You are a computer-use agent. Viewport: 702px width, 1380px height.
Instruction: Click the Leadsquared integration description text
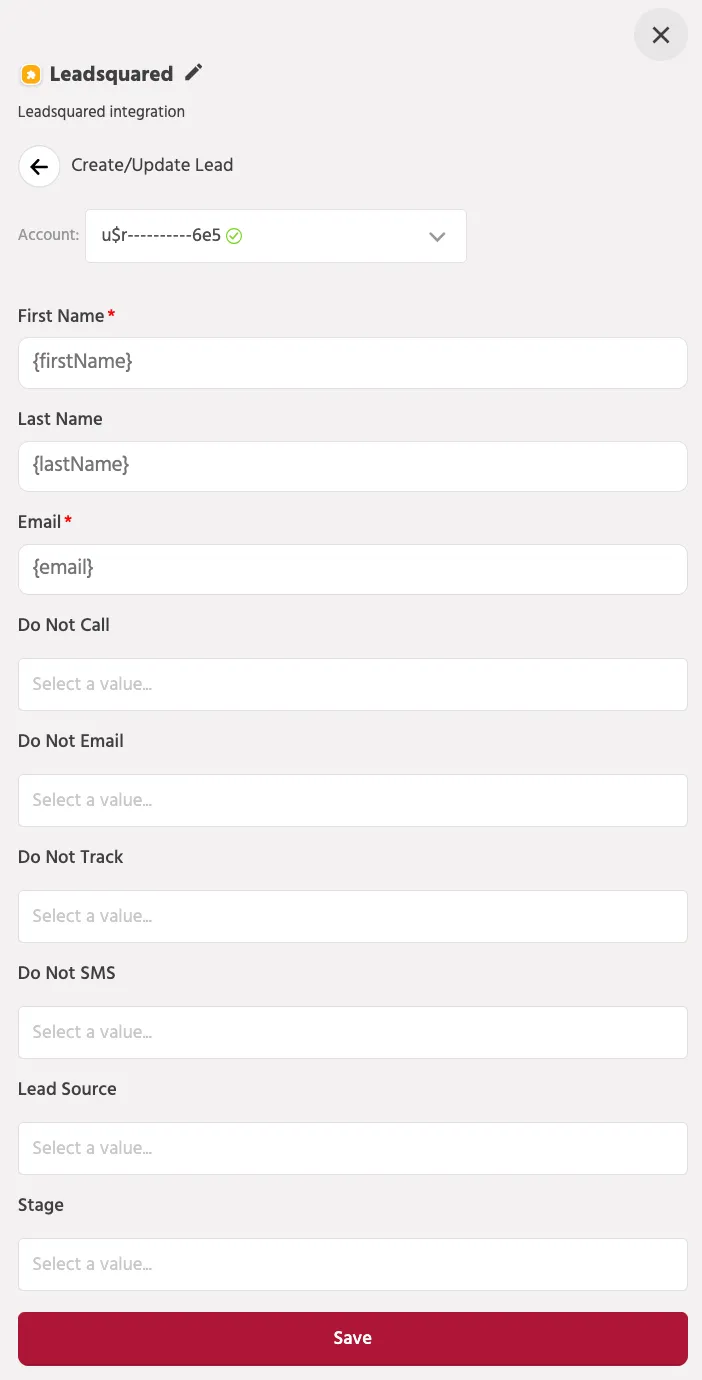click(x=101, y=112)
